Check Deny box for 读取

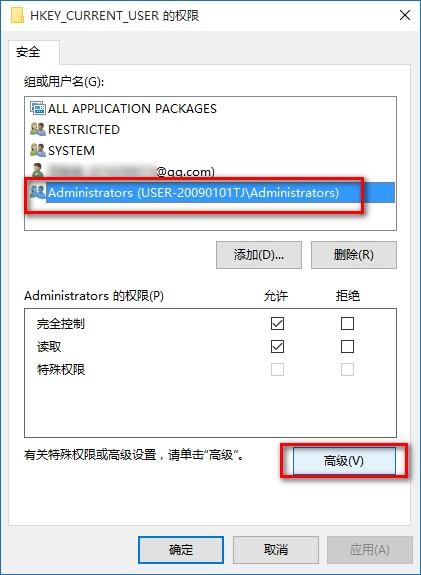click(347, 347)
